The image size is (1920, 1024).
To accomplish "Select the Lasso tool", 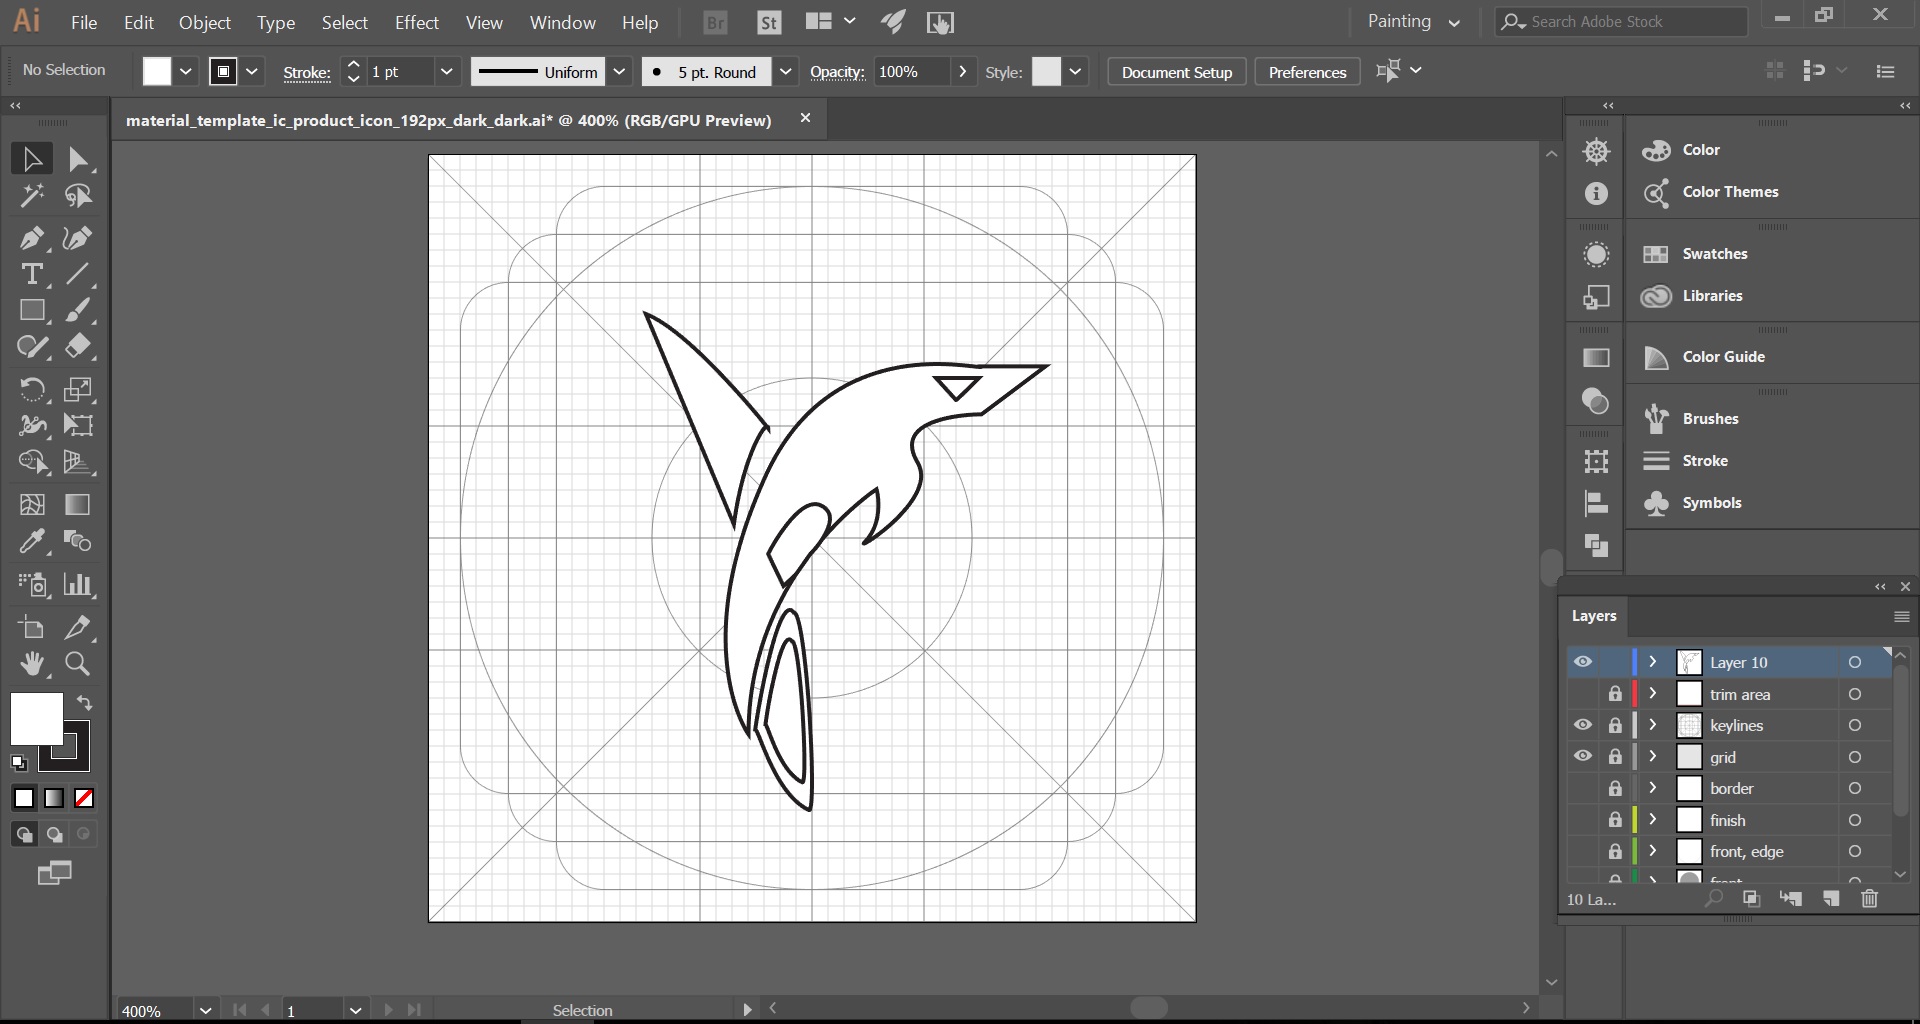I will pyautogui.click(x=78, y=196).
